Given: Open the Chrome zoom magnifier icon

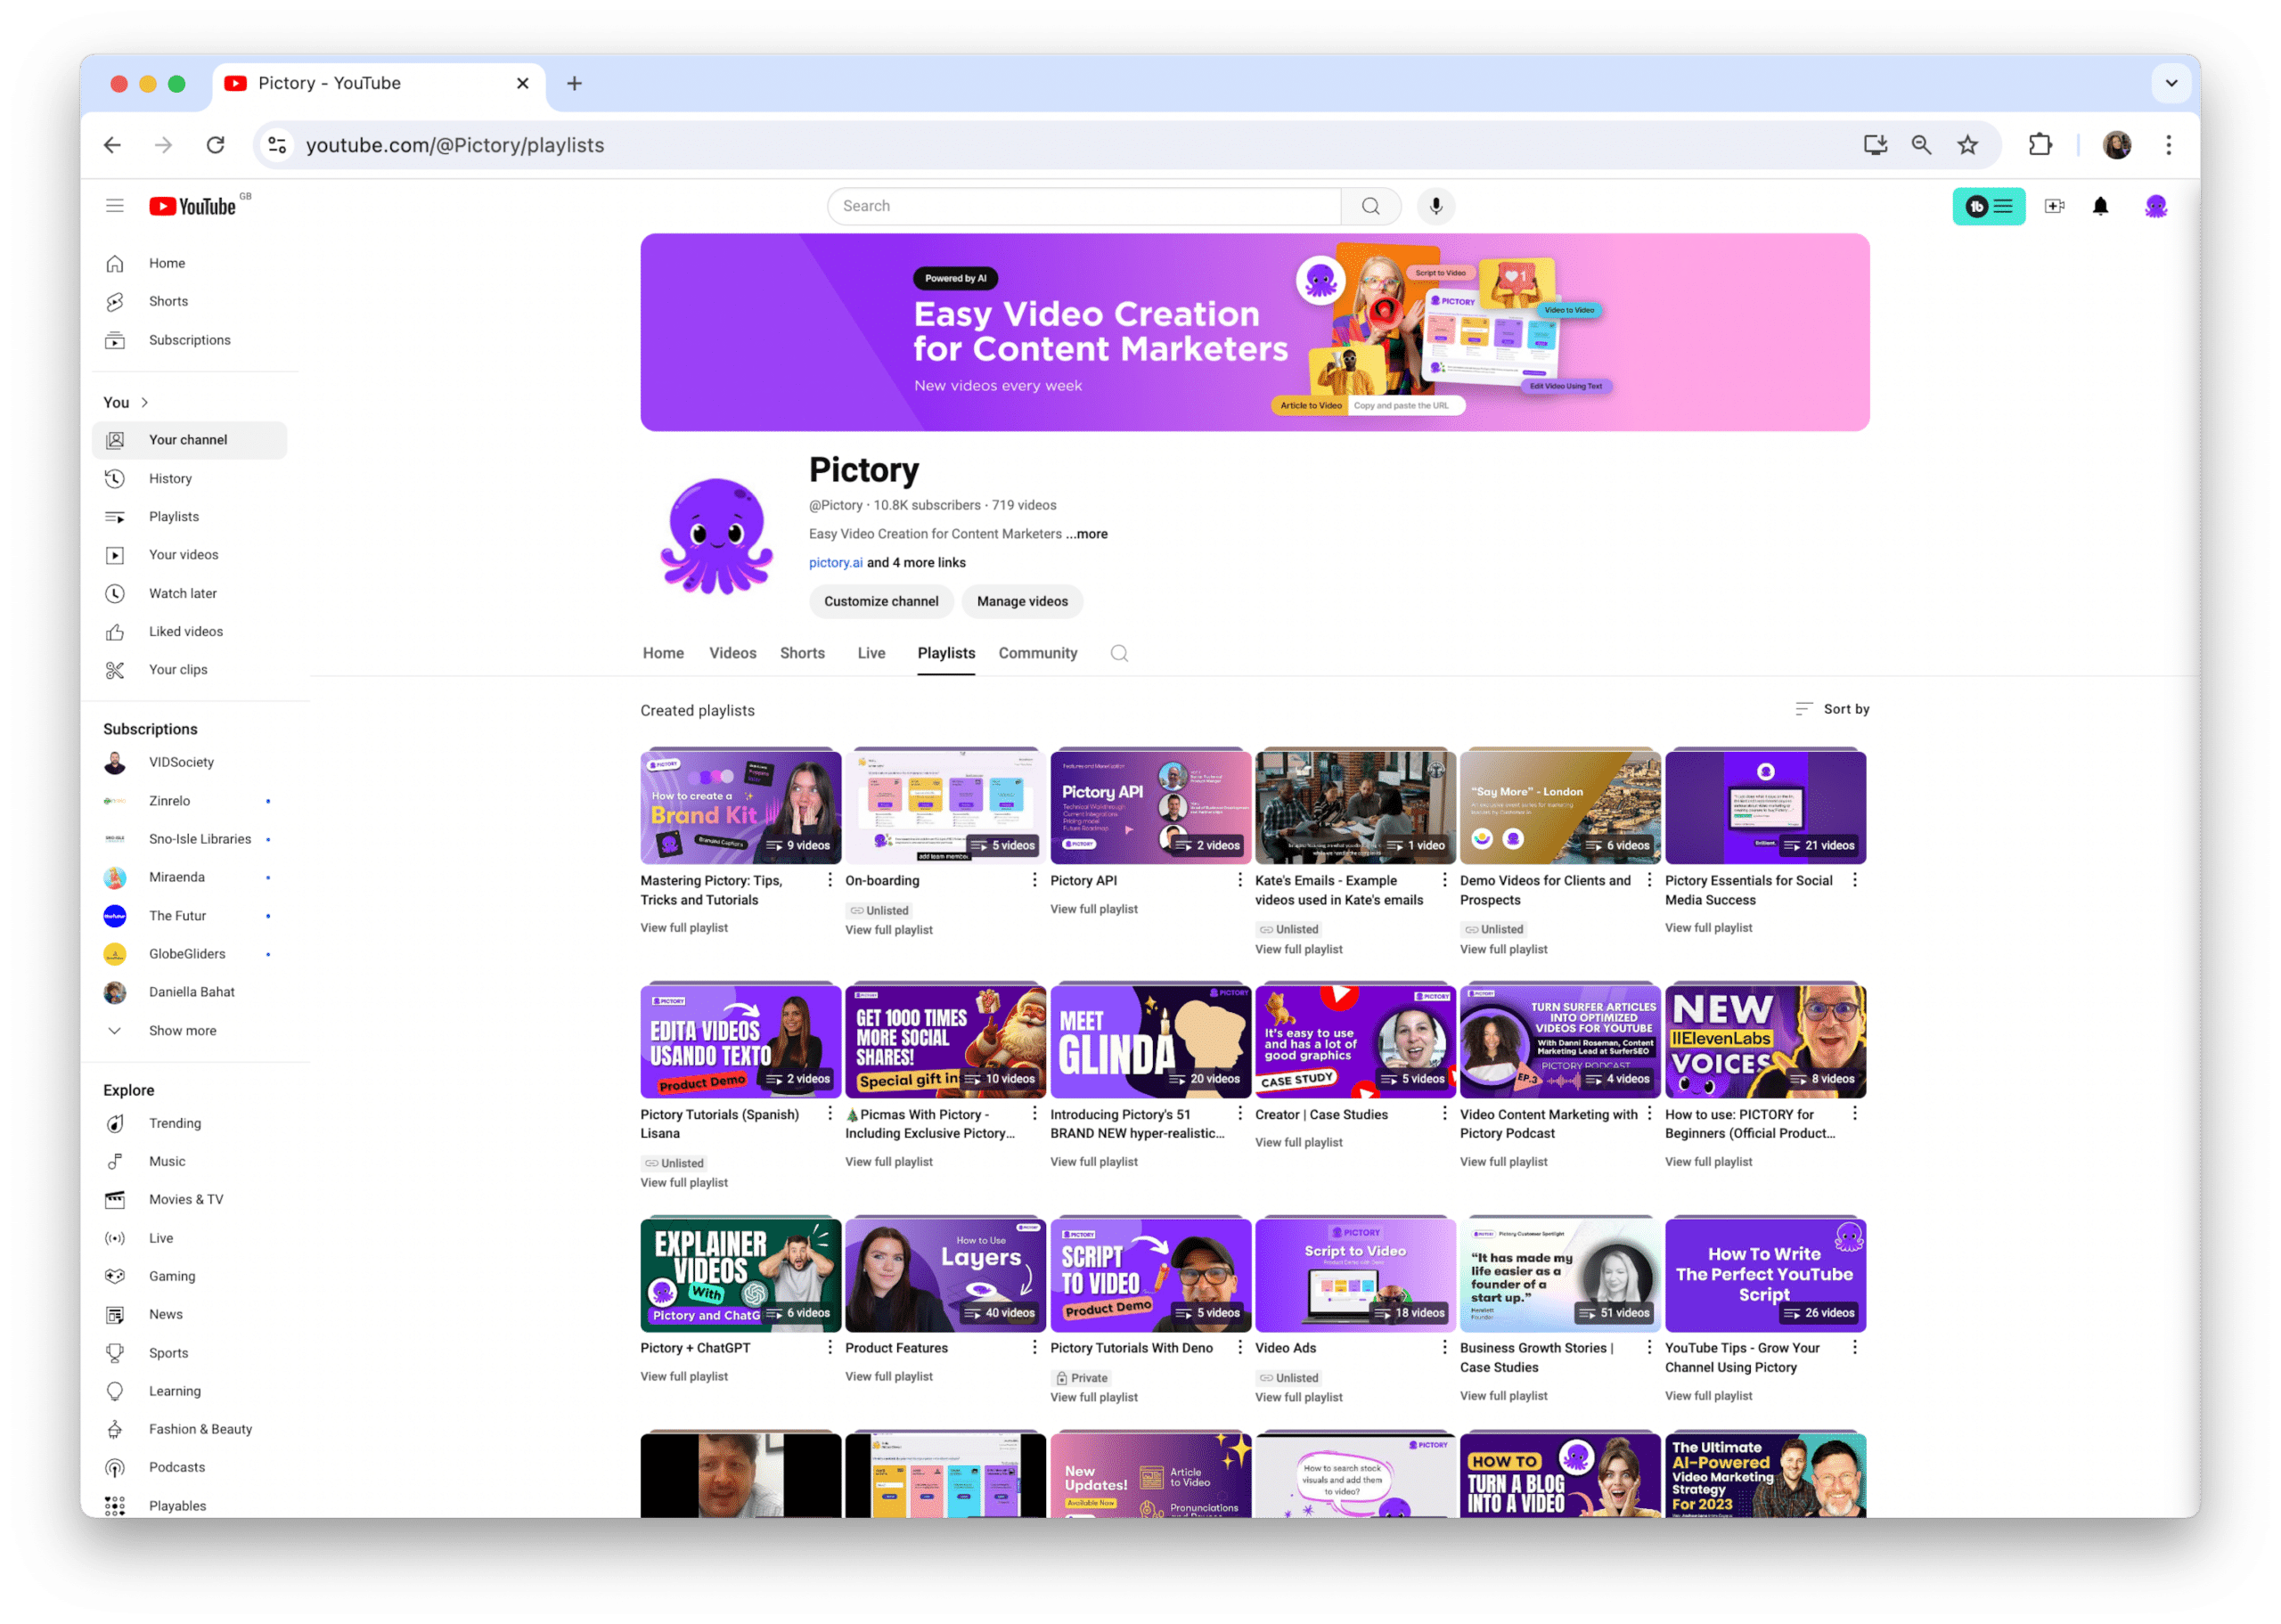Looking at the screenshot, I should point(1921,145).
